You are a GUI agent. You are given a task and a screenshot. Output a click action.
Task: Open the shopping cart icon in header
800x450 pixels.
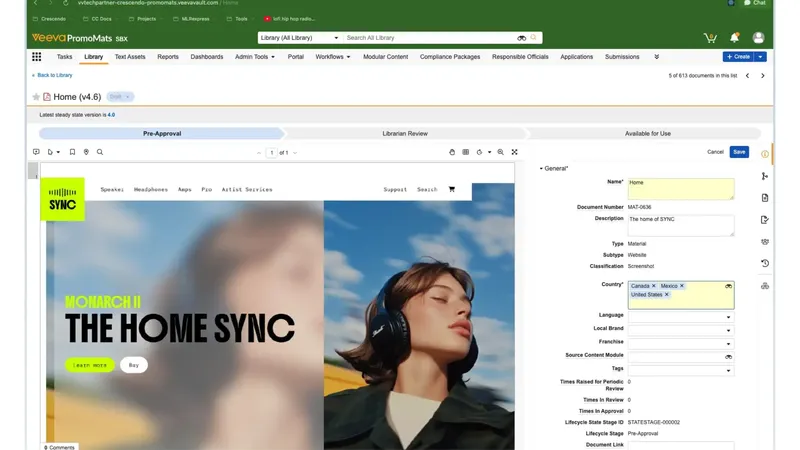coord(710,38)
